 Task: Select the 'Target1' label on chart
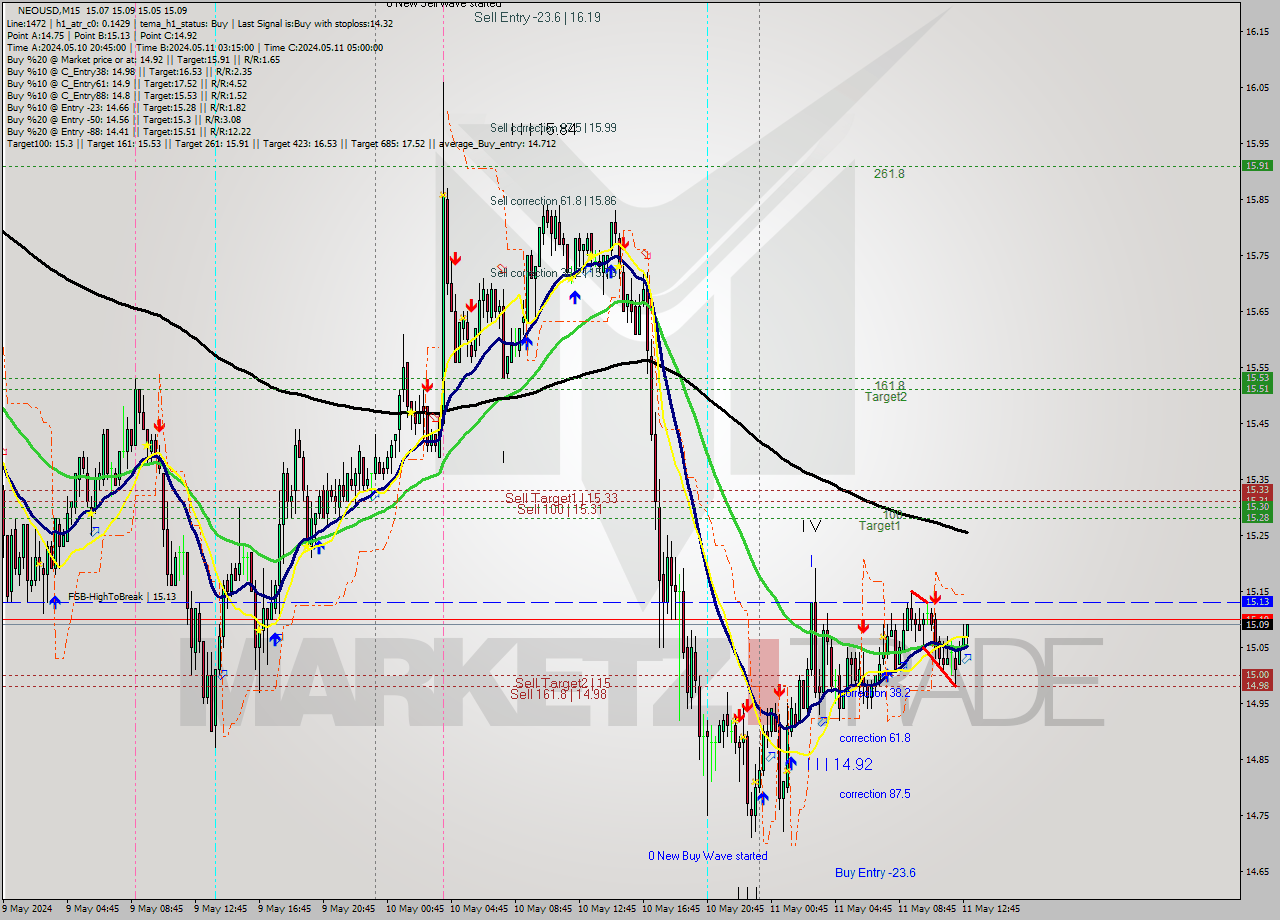(x=880, y=526)
